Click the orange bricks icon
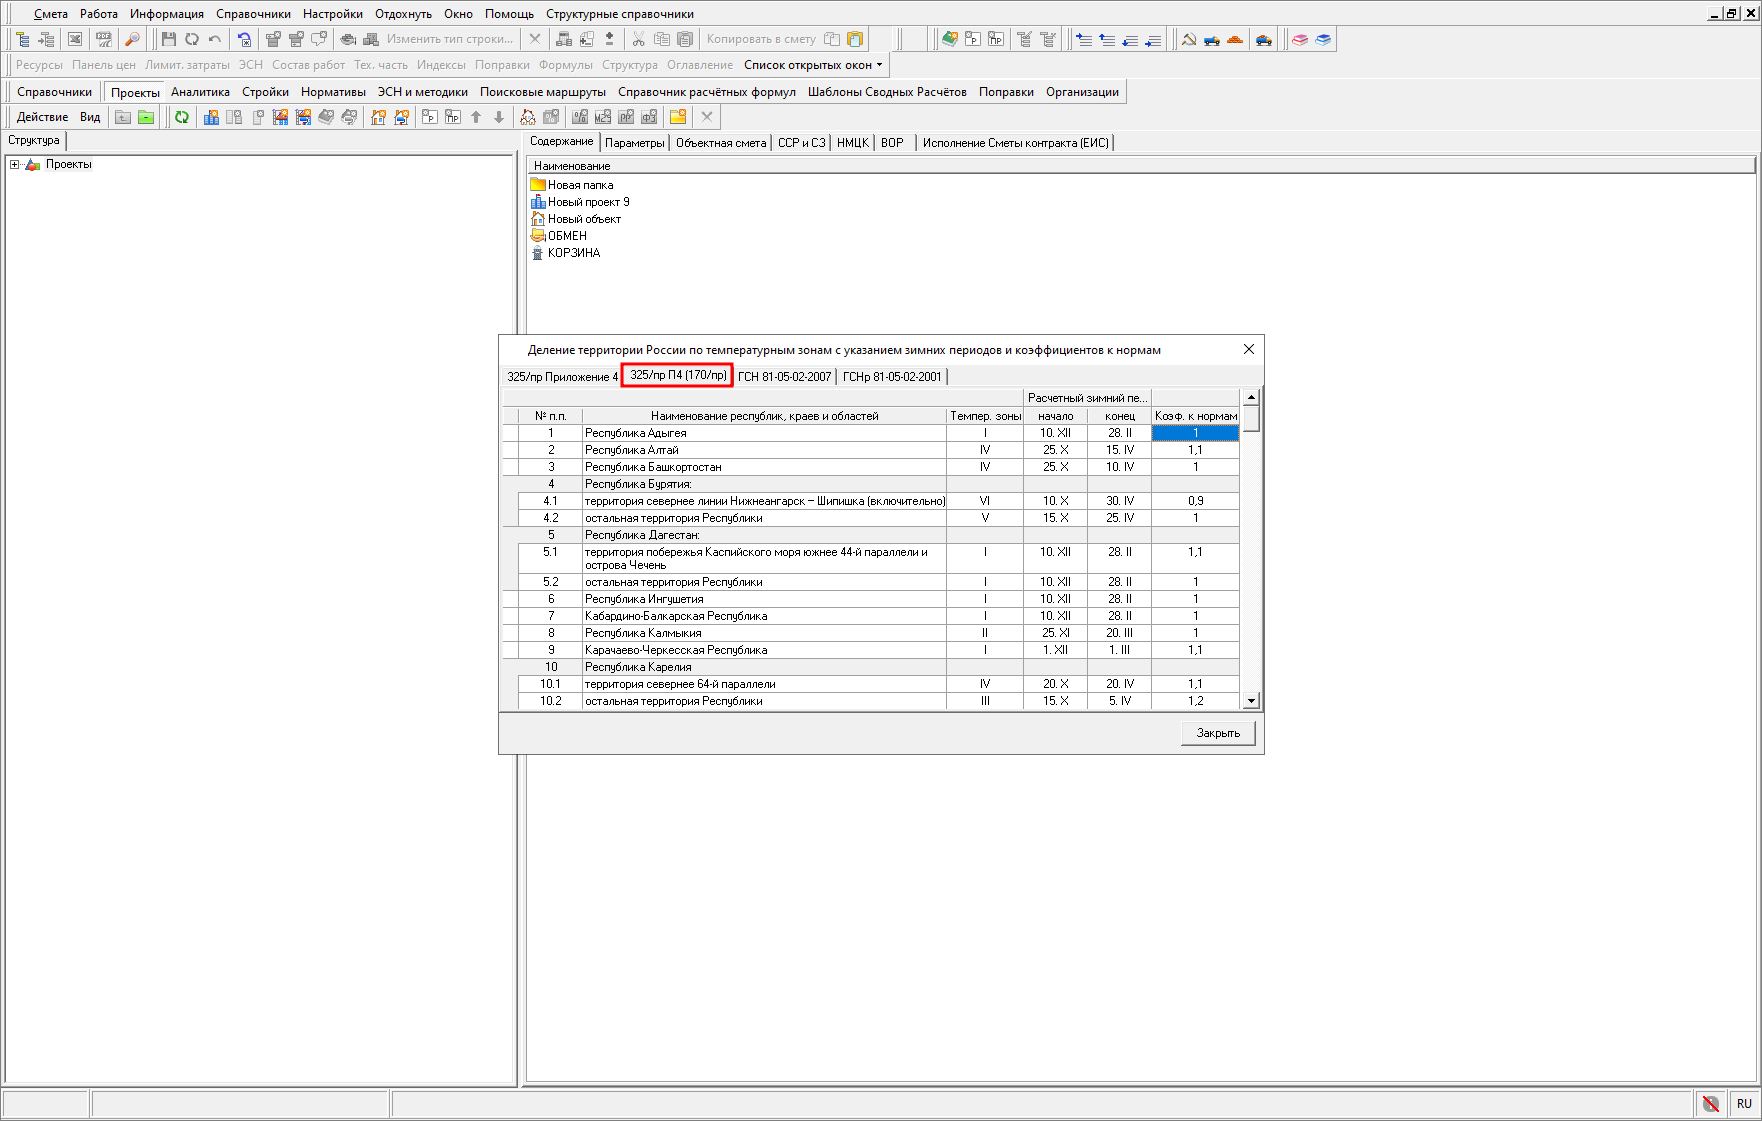The image size is (1762, 1121). click(x=1235, y=40)
